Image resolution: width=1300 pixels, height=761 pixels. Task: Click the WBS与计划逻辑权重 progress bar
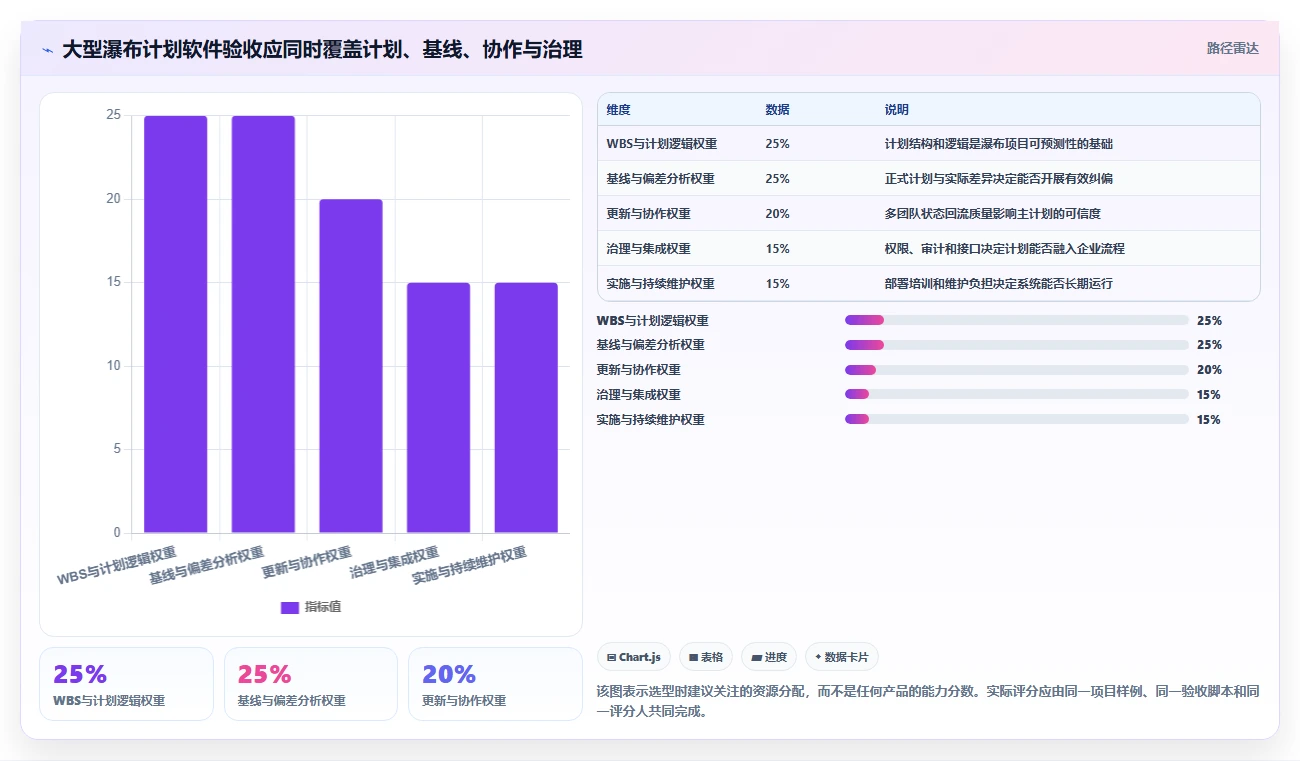point(1016,320)
